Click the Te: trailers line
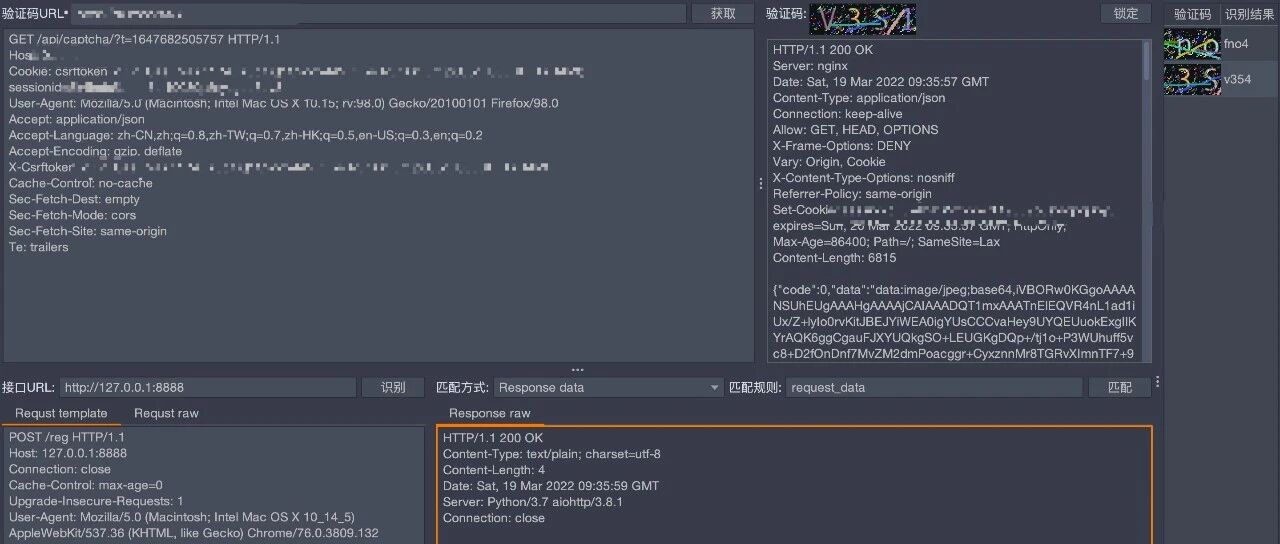 tap(39, 247)
